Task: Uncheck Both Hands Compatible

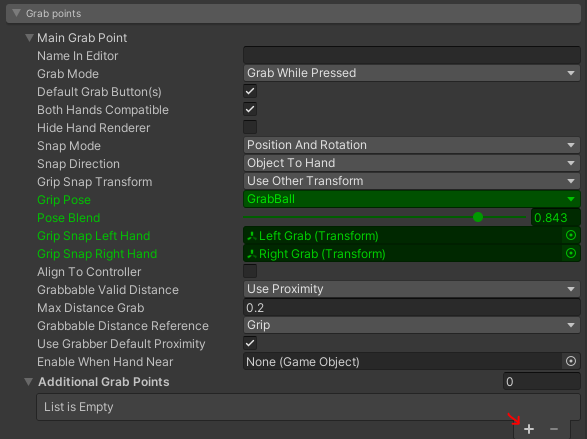Action: 250,109
